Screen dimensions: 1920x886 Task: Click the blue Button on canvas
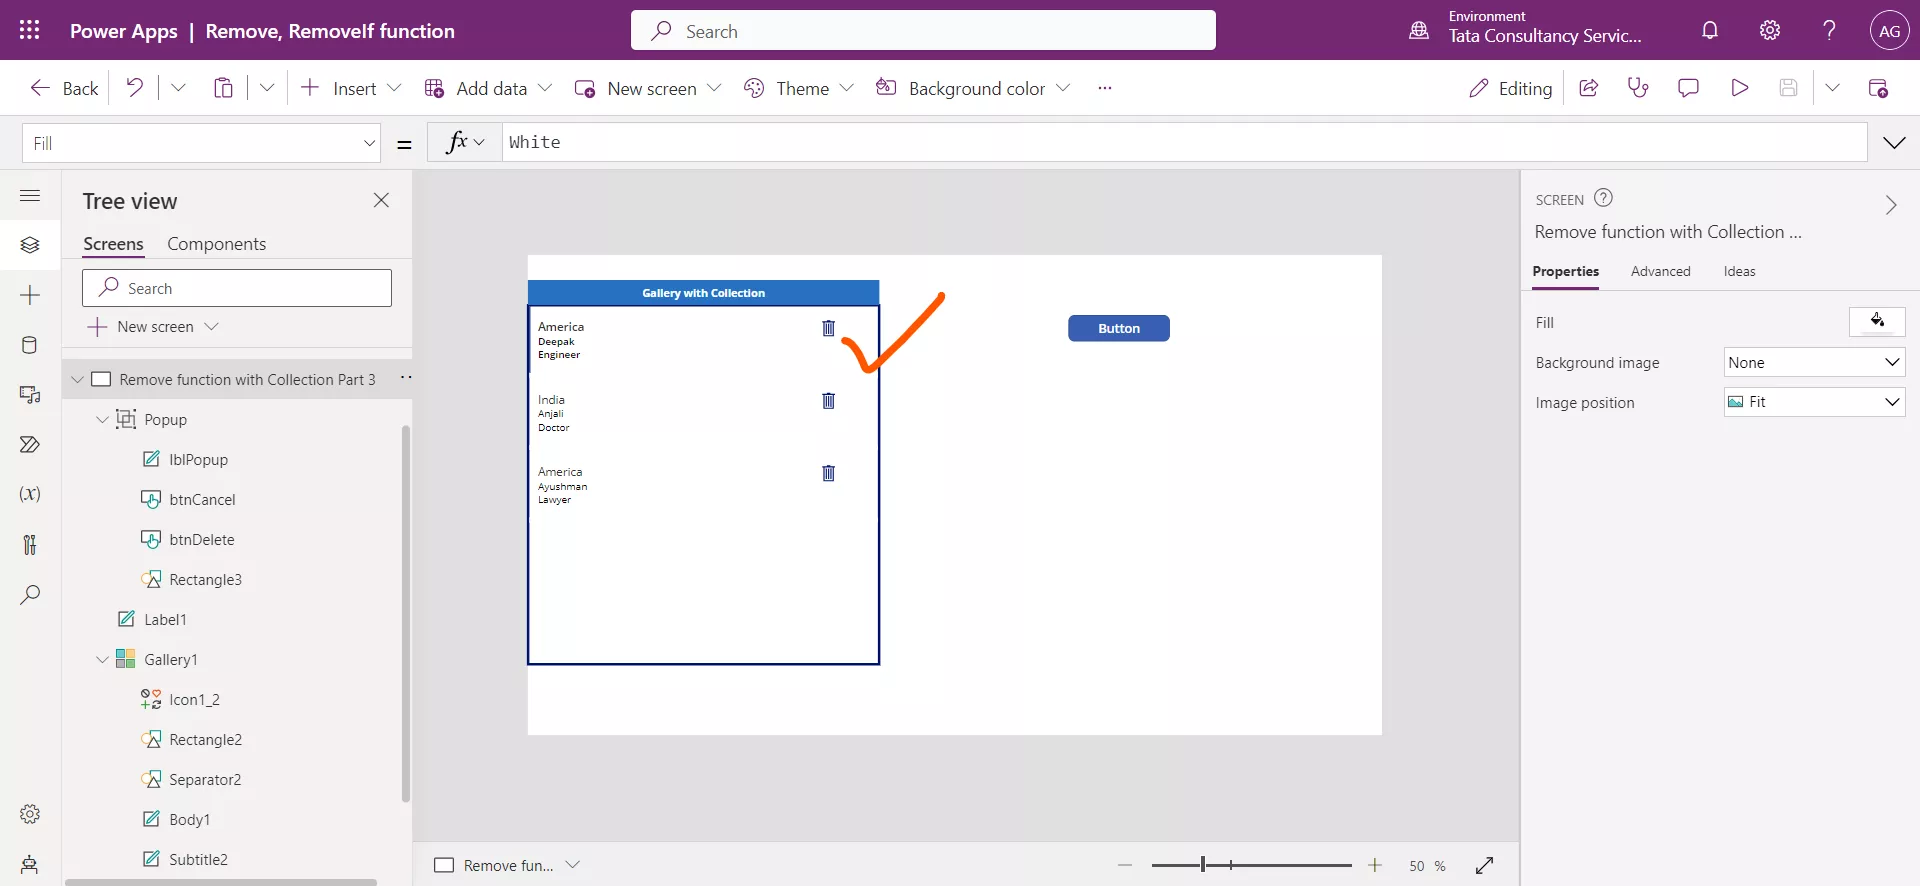[1118, 328]
